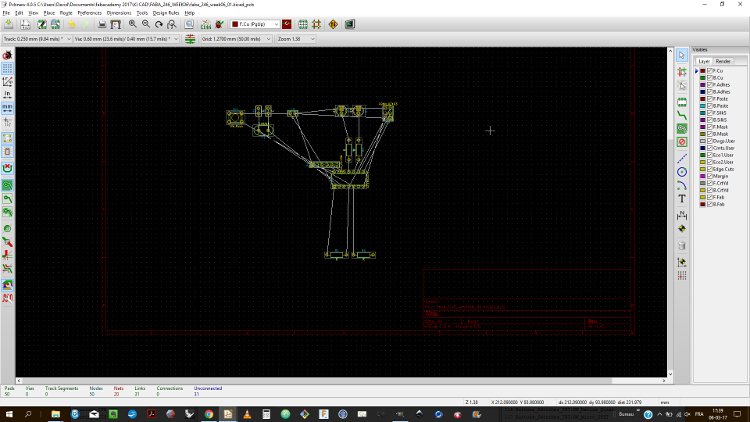The image size is (750, 422).
Task: Open the Dimensions menu
Action: click(119, 13)
